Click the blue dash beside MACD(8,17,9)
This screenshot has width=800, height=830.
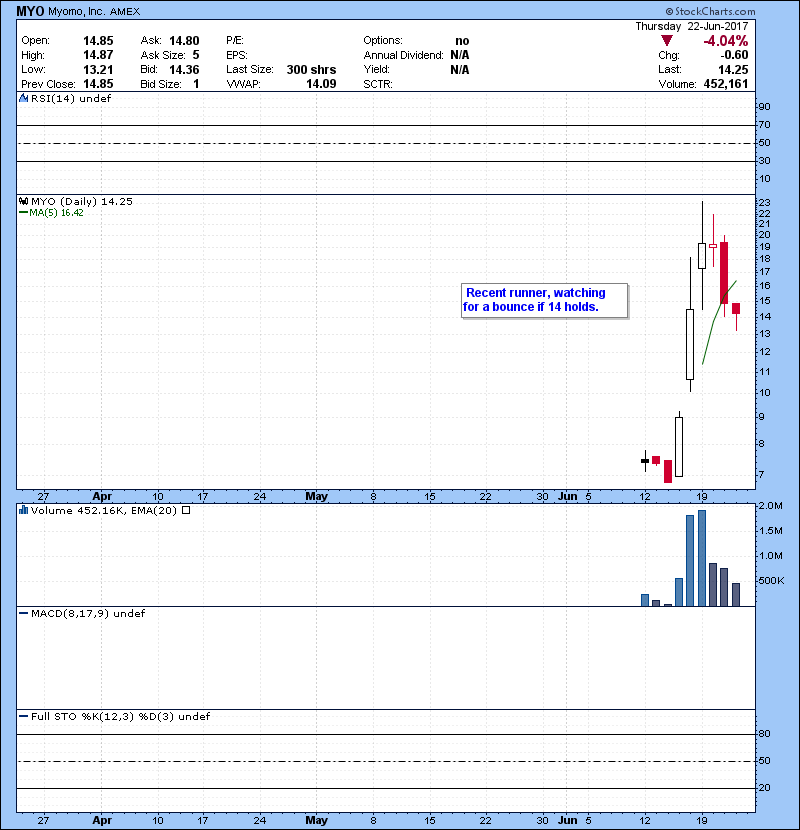[23, 614]
